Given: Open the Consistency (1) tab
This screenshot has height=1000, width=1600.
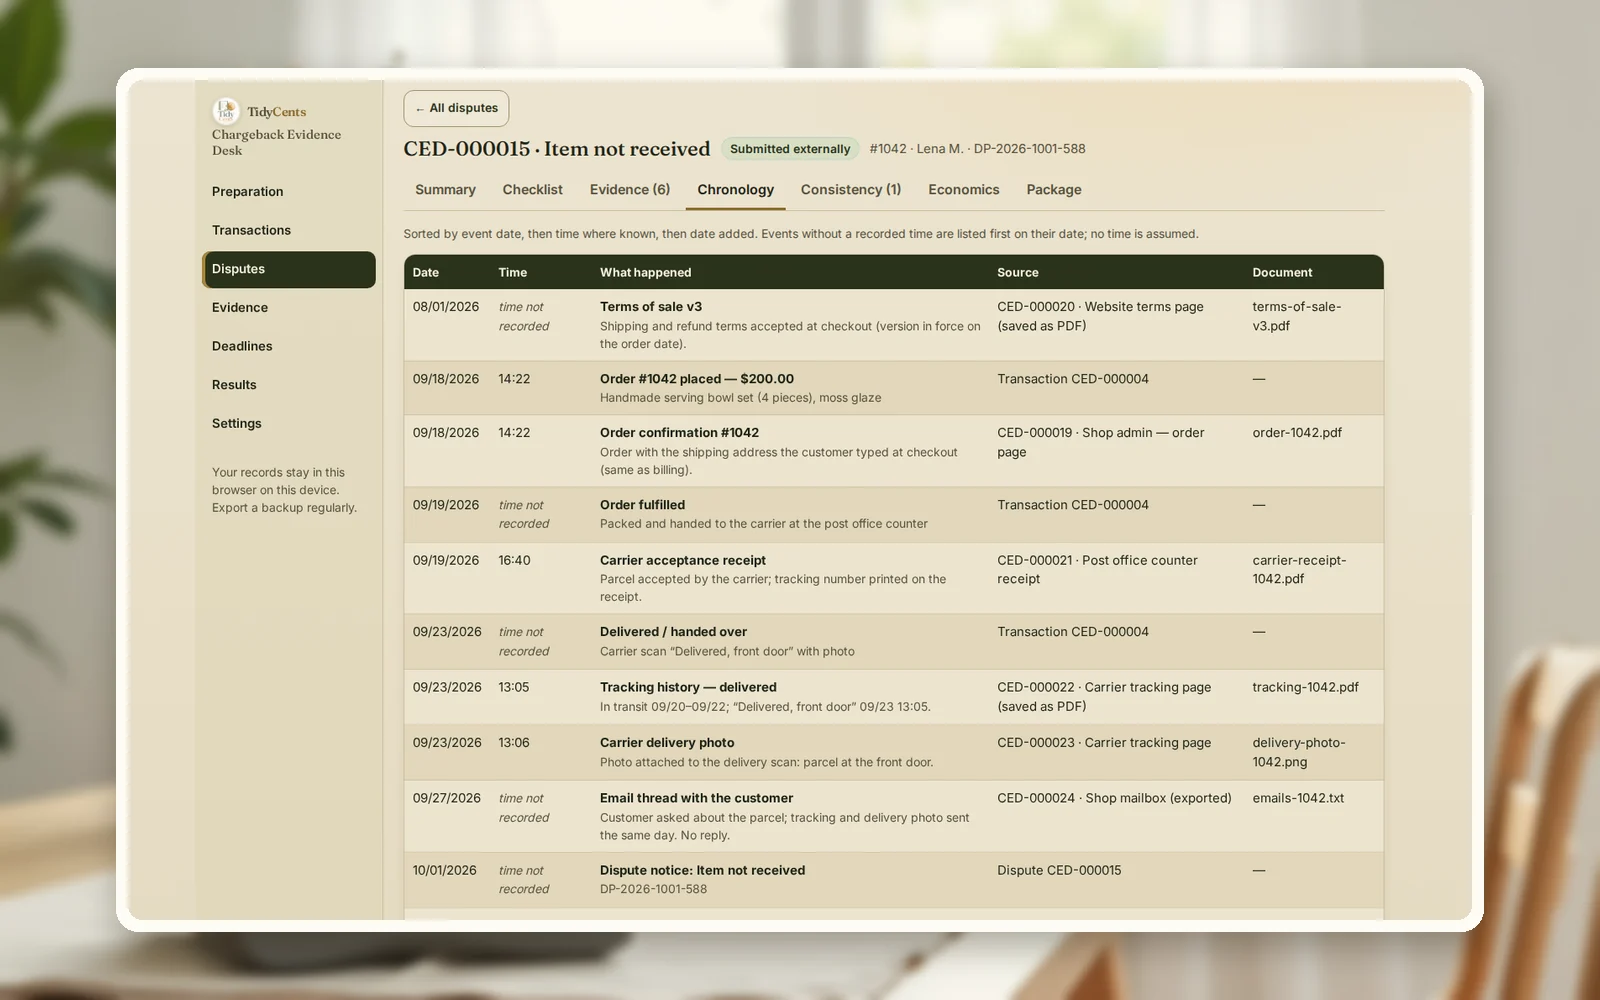Looking at the screenshot, I should click(x=851, y=190).
